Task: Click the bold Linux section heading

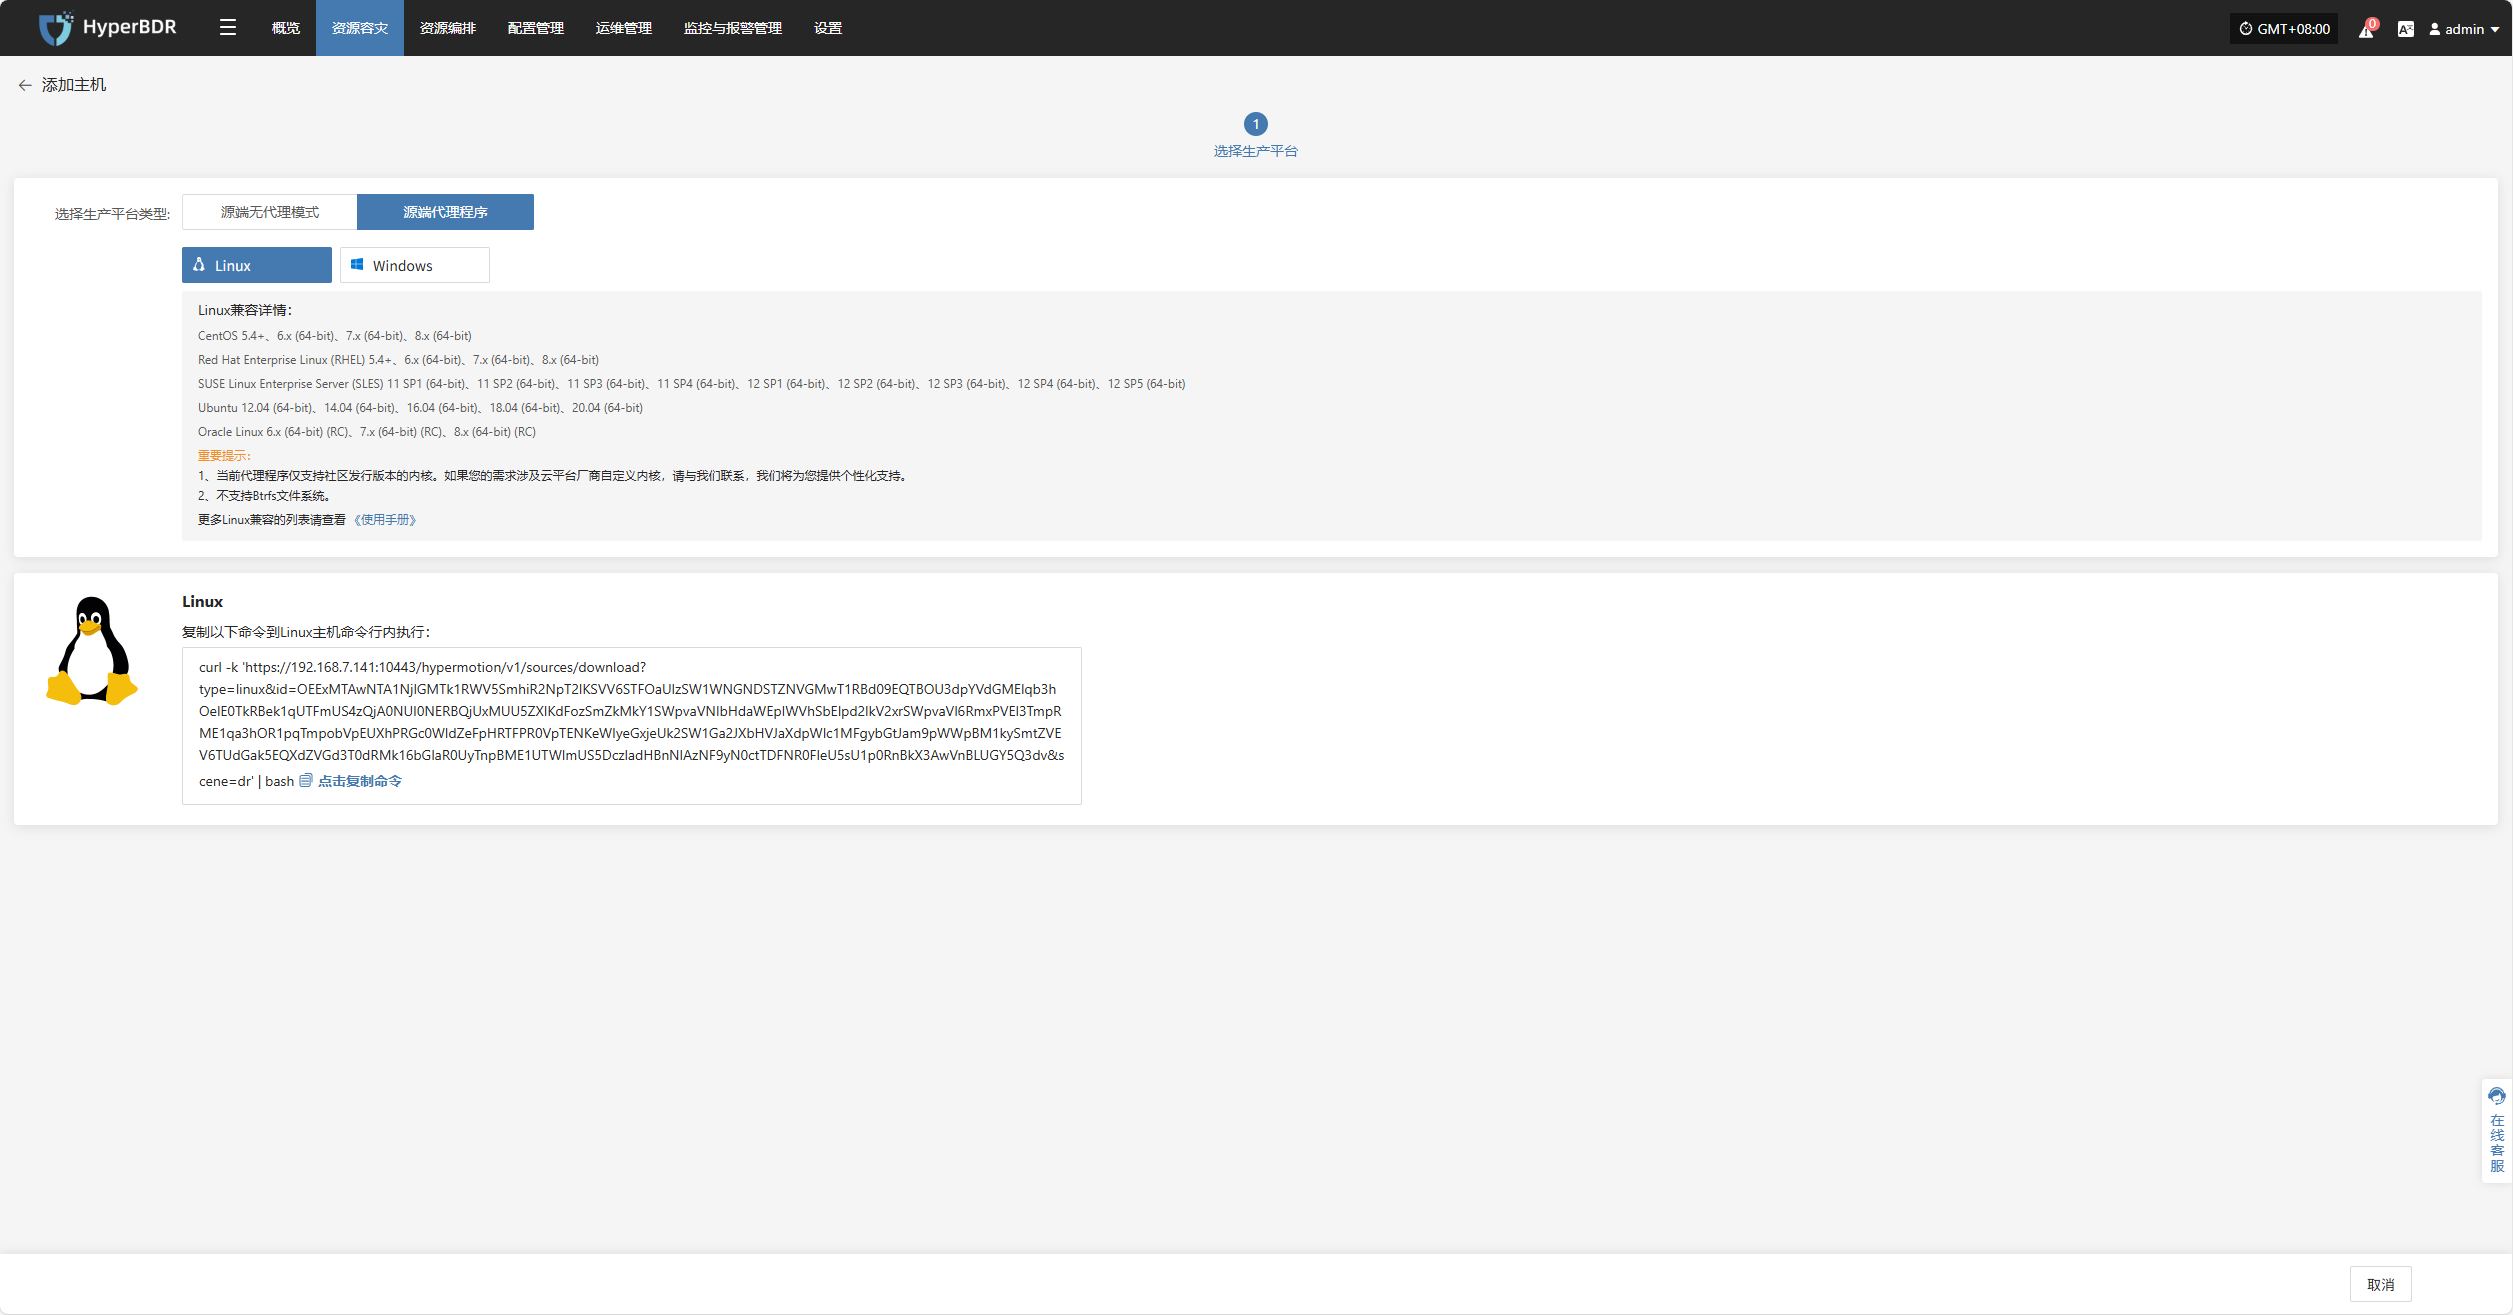Action: click(x=202, y=601)
